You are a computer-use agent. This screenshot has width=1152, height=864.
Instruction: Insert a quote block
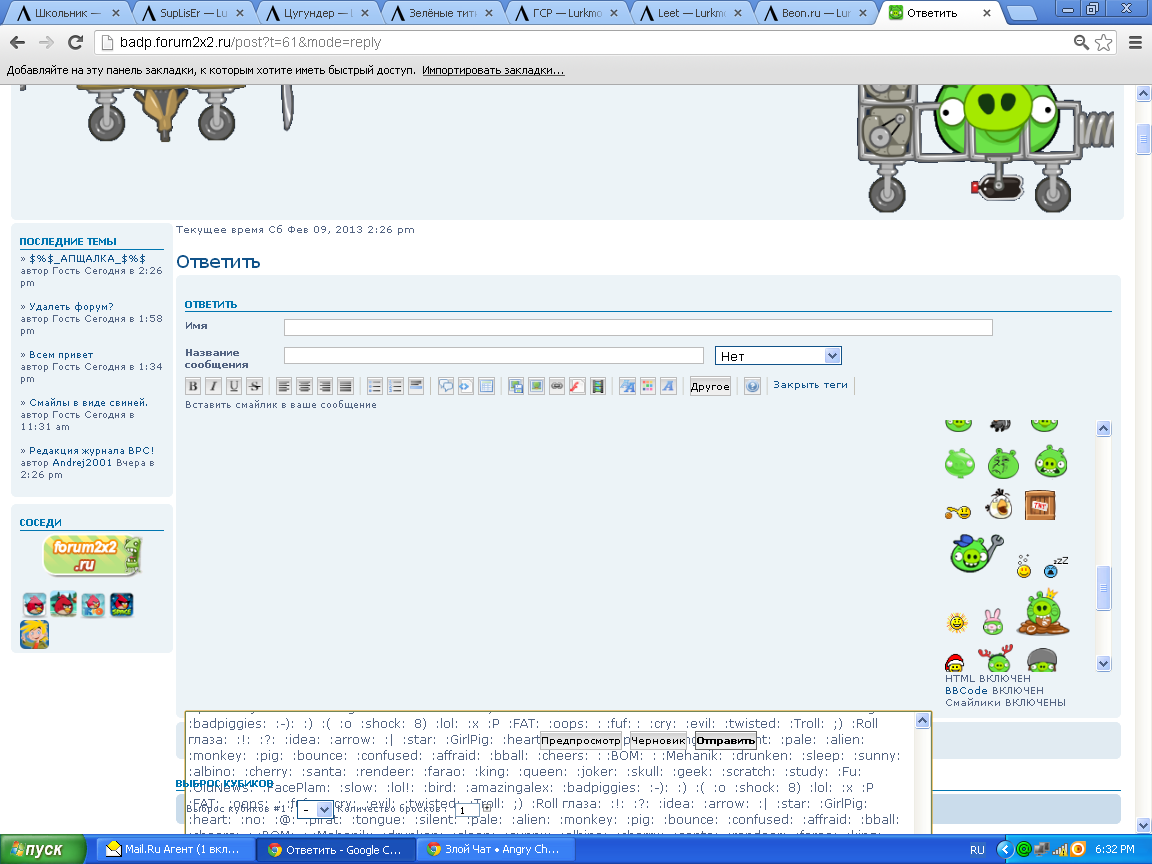point(446,386)
